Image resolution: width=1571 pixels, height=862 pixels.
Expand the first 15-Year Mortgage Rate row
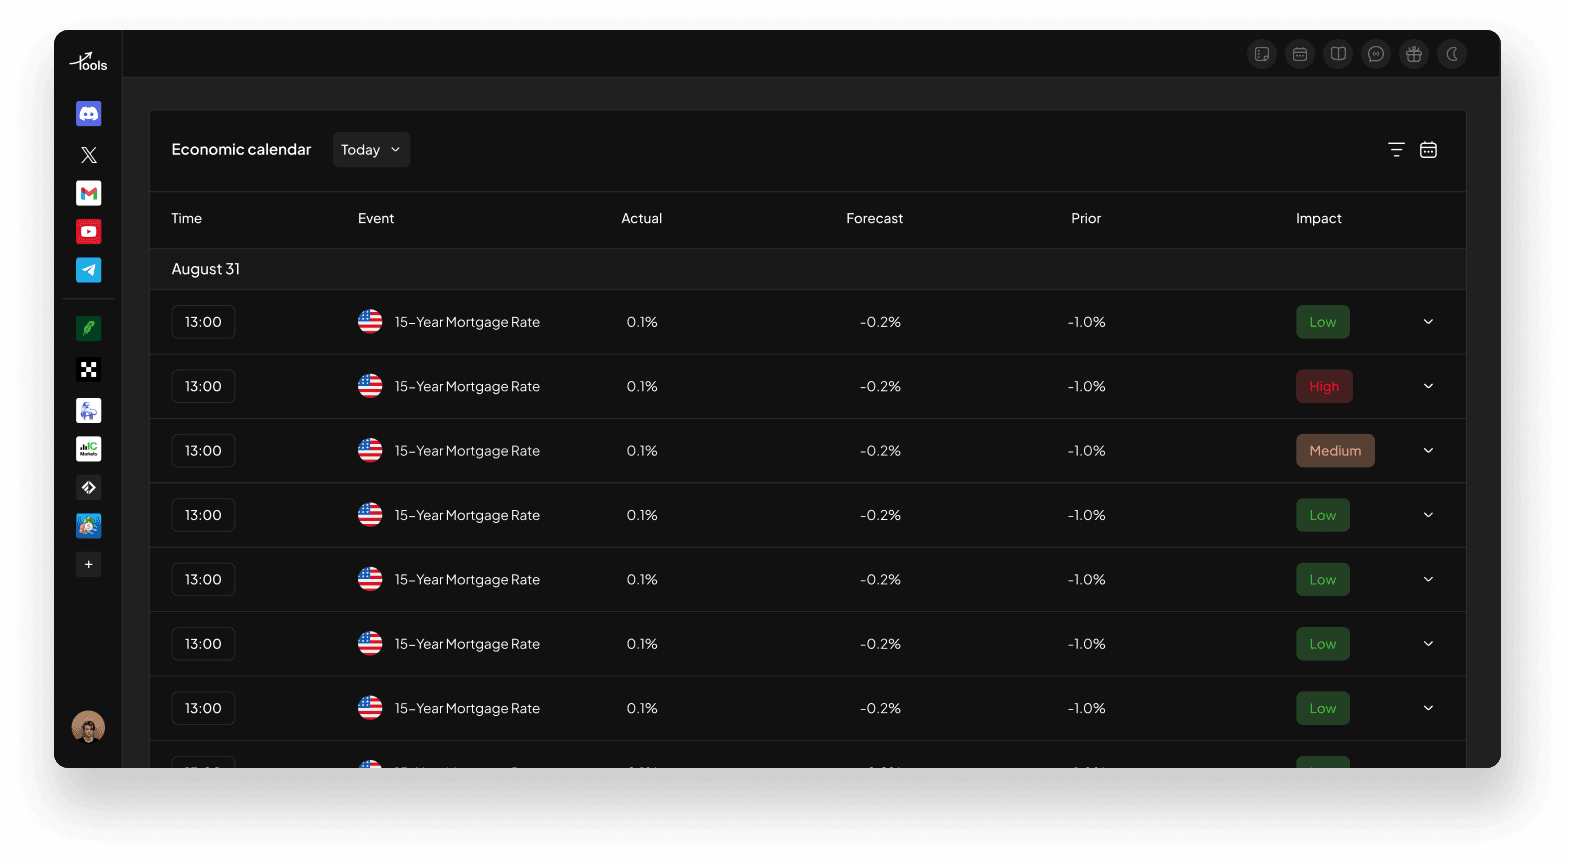click(1428, 322)
